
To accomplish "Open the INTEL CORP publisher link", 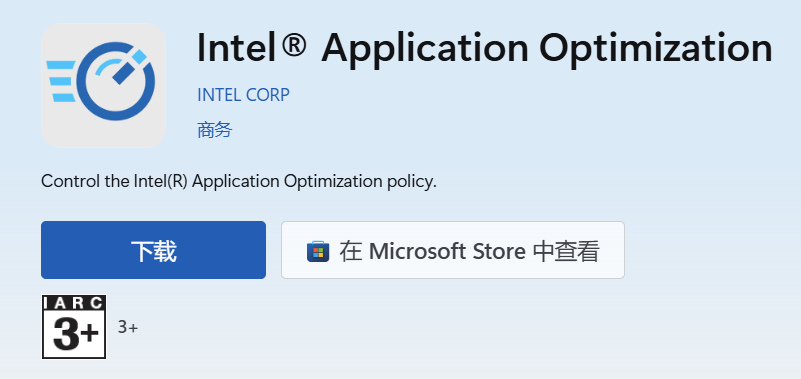I will [243, 95].
